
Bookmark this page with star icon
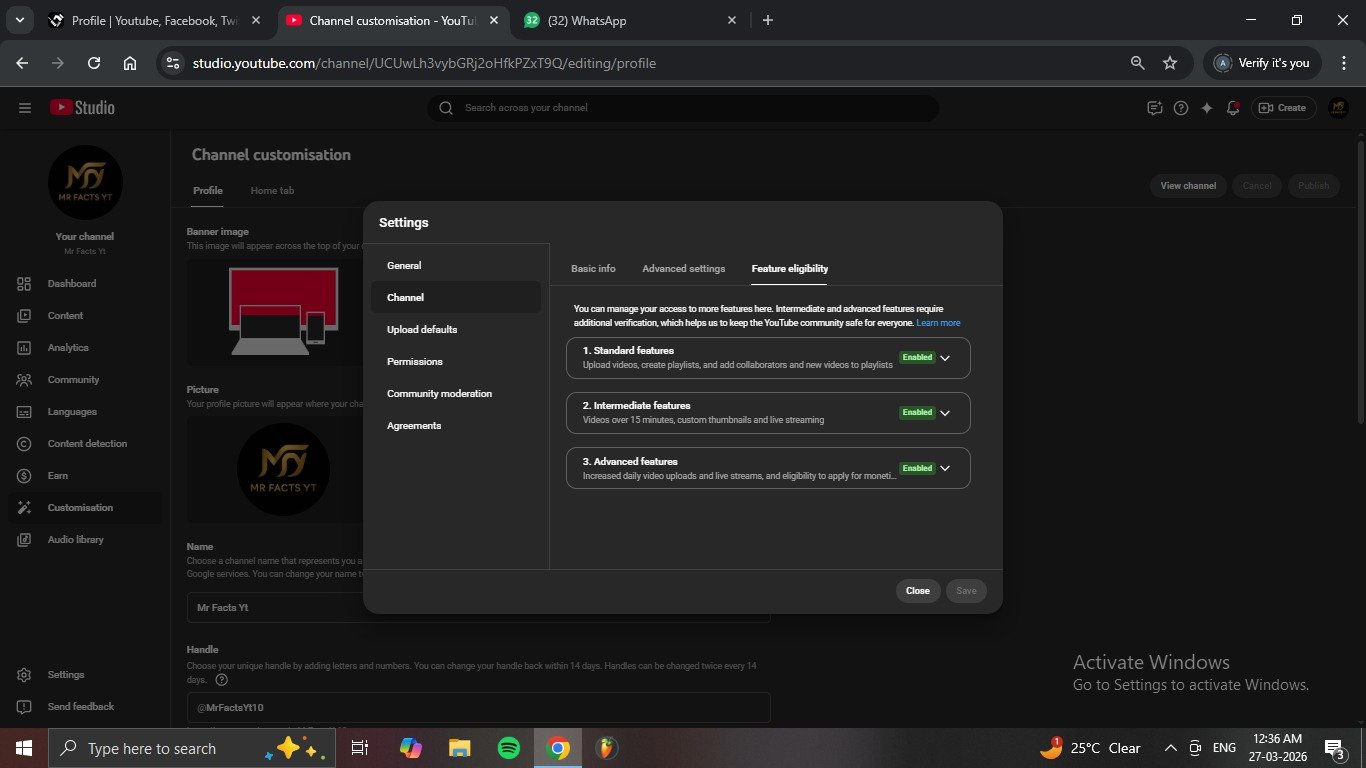tap(1170, 63)
